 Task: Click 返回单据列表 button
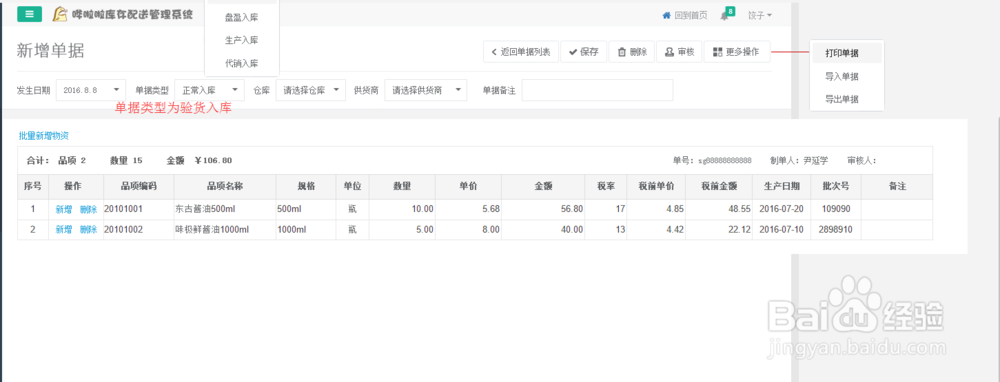click(521, 52)
